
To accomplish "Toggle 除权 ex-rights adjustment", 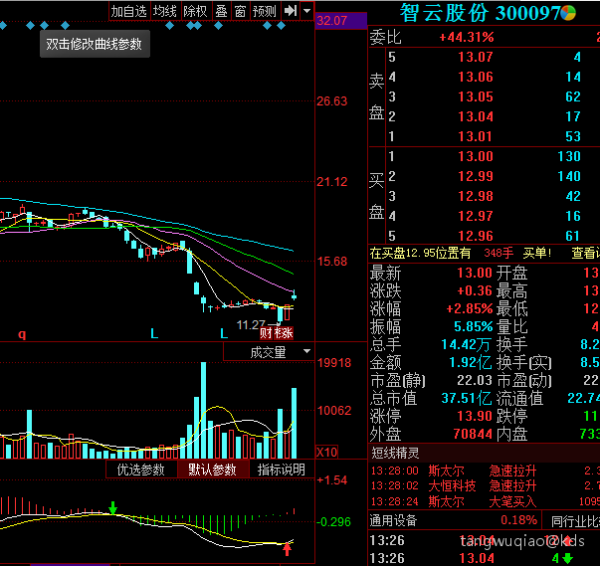I will [x=195, y=11].
